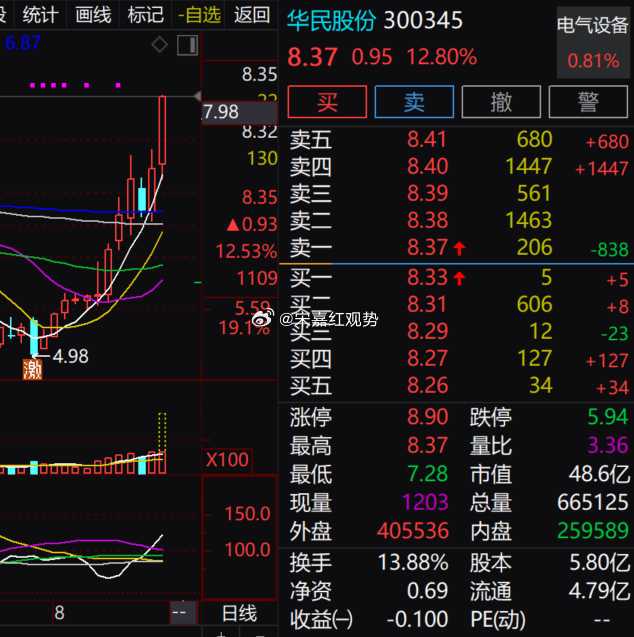
Task: Click the 换手 value 13.88%
Action: pyautogui.click(x=413, y=563)
